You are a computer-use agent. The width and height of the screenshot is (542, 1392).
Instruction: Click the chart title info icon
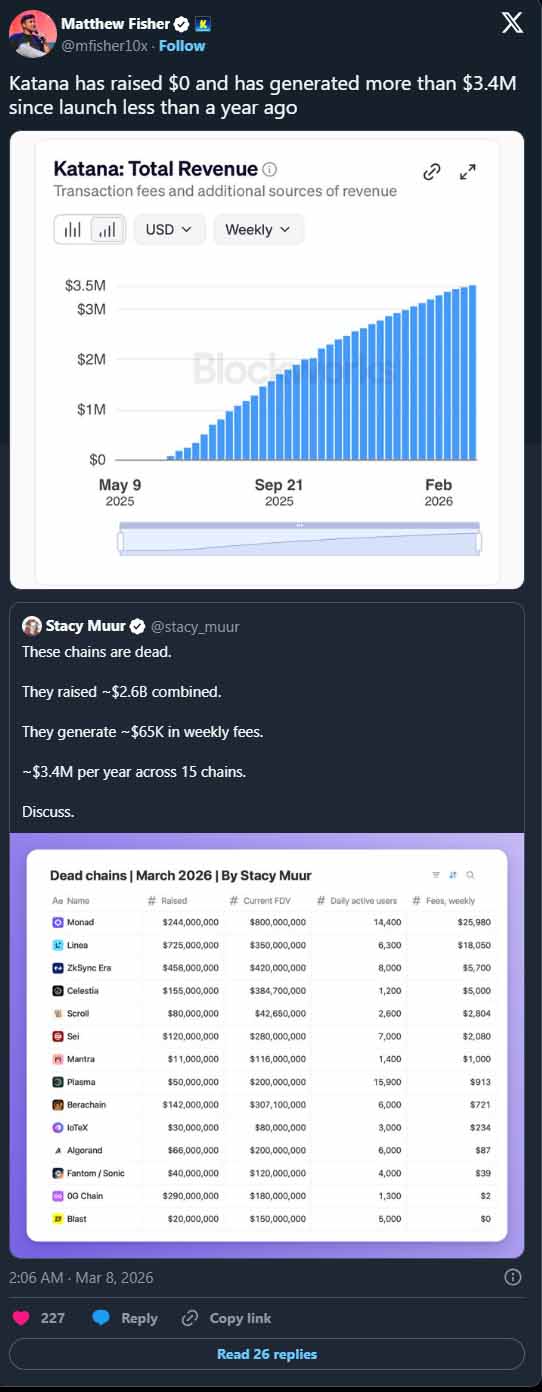point(269,169)
